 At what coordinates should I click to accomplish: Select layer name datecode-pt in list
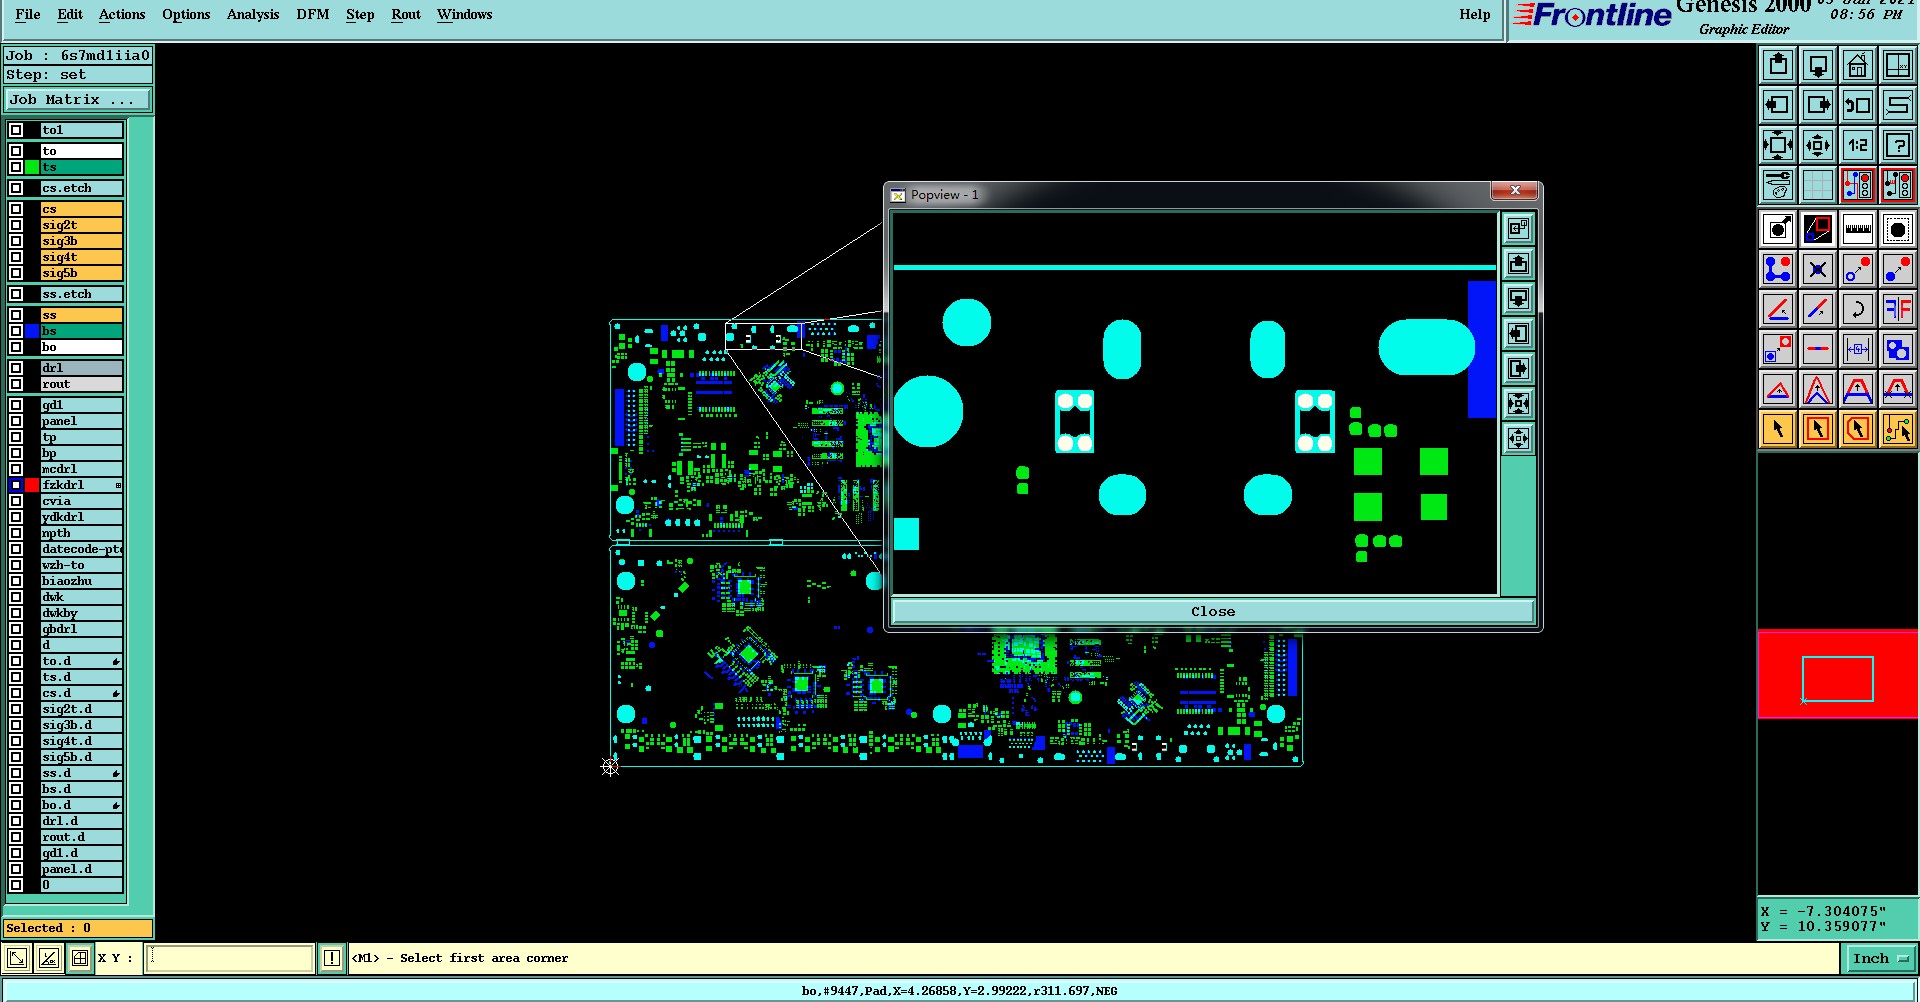81,549
